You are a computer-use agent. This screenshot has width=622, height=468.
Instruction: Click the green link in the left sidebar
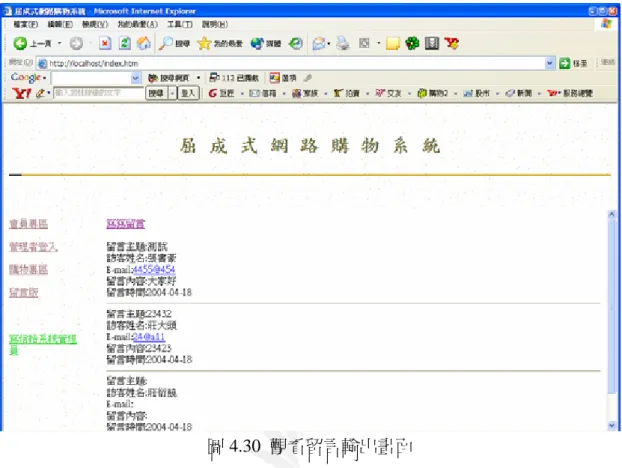click(43, 344)
